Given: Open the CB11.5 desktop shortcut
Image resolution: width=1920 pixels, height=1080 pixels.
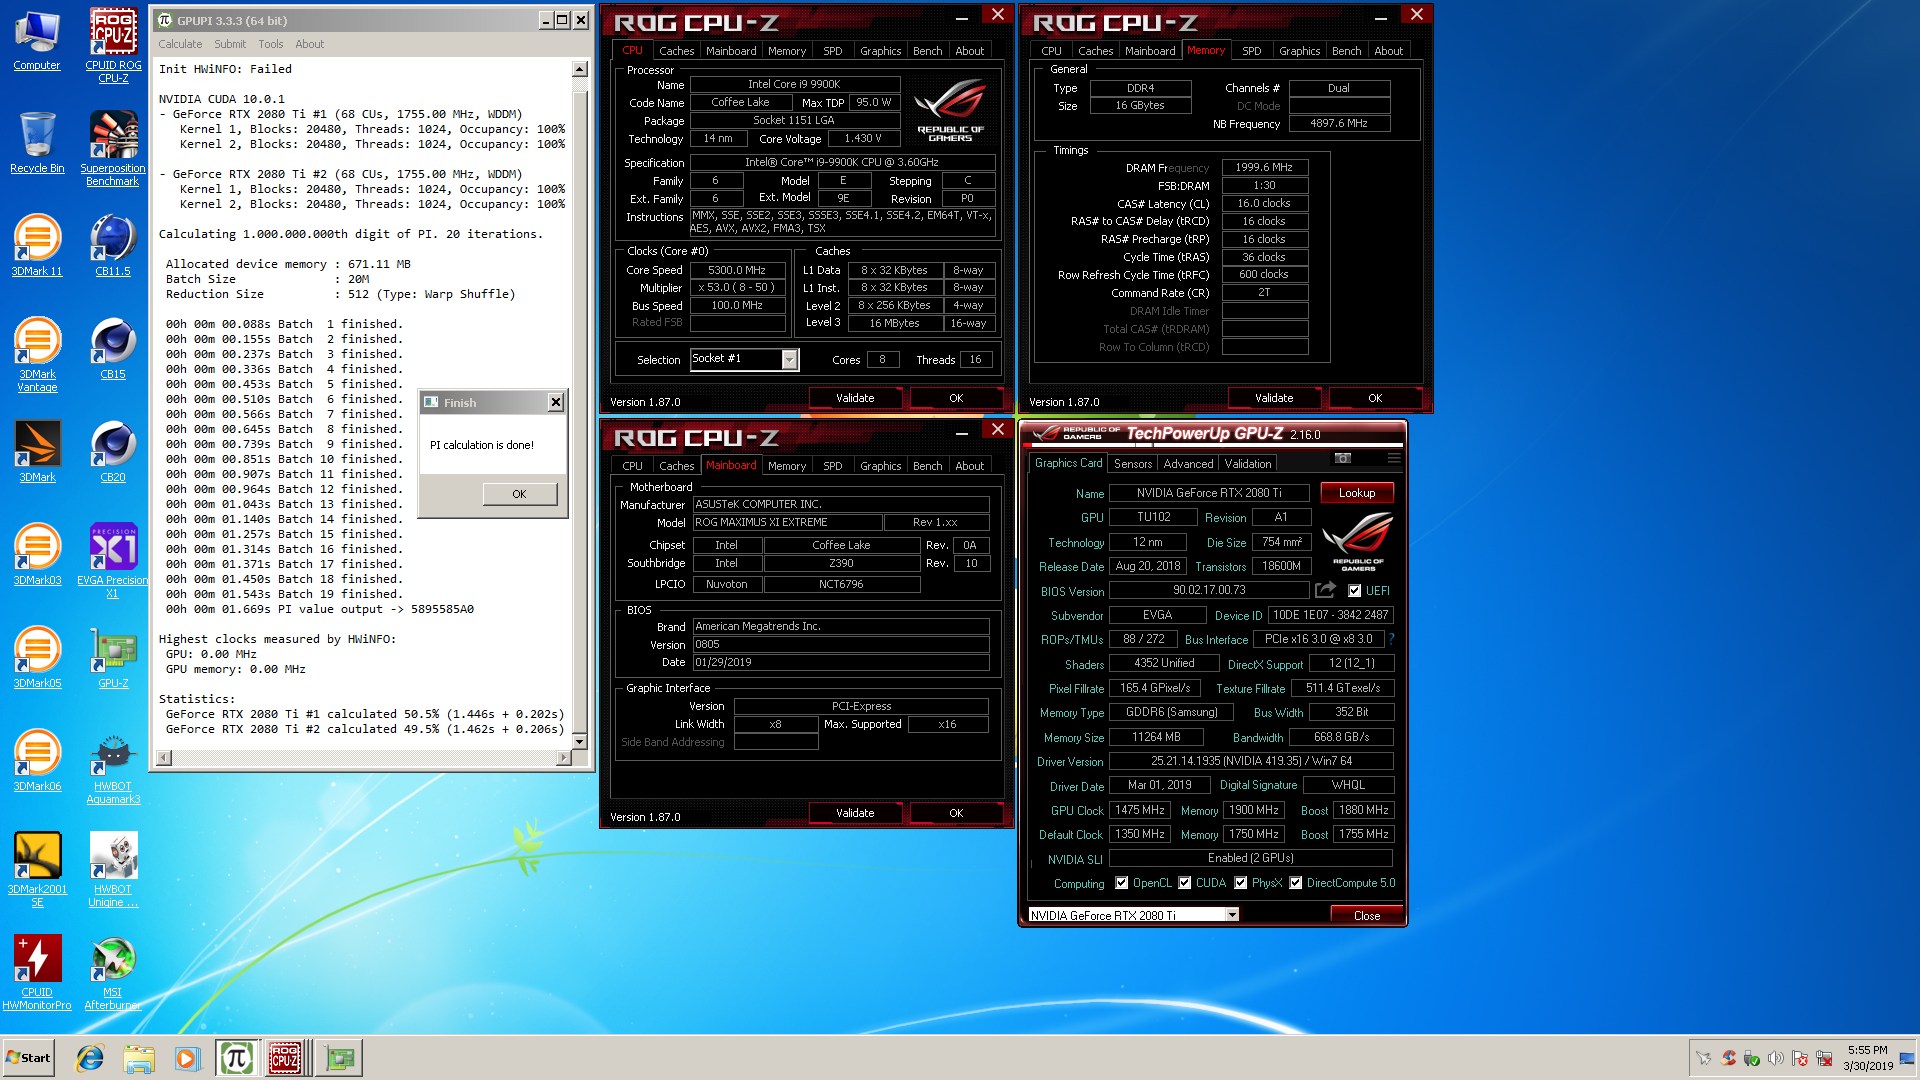Looking at the screenshot, I should 113,246.
